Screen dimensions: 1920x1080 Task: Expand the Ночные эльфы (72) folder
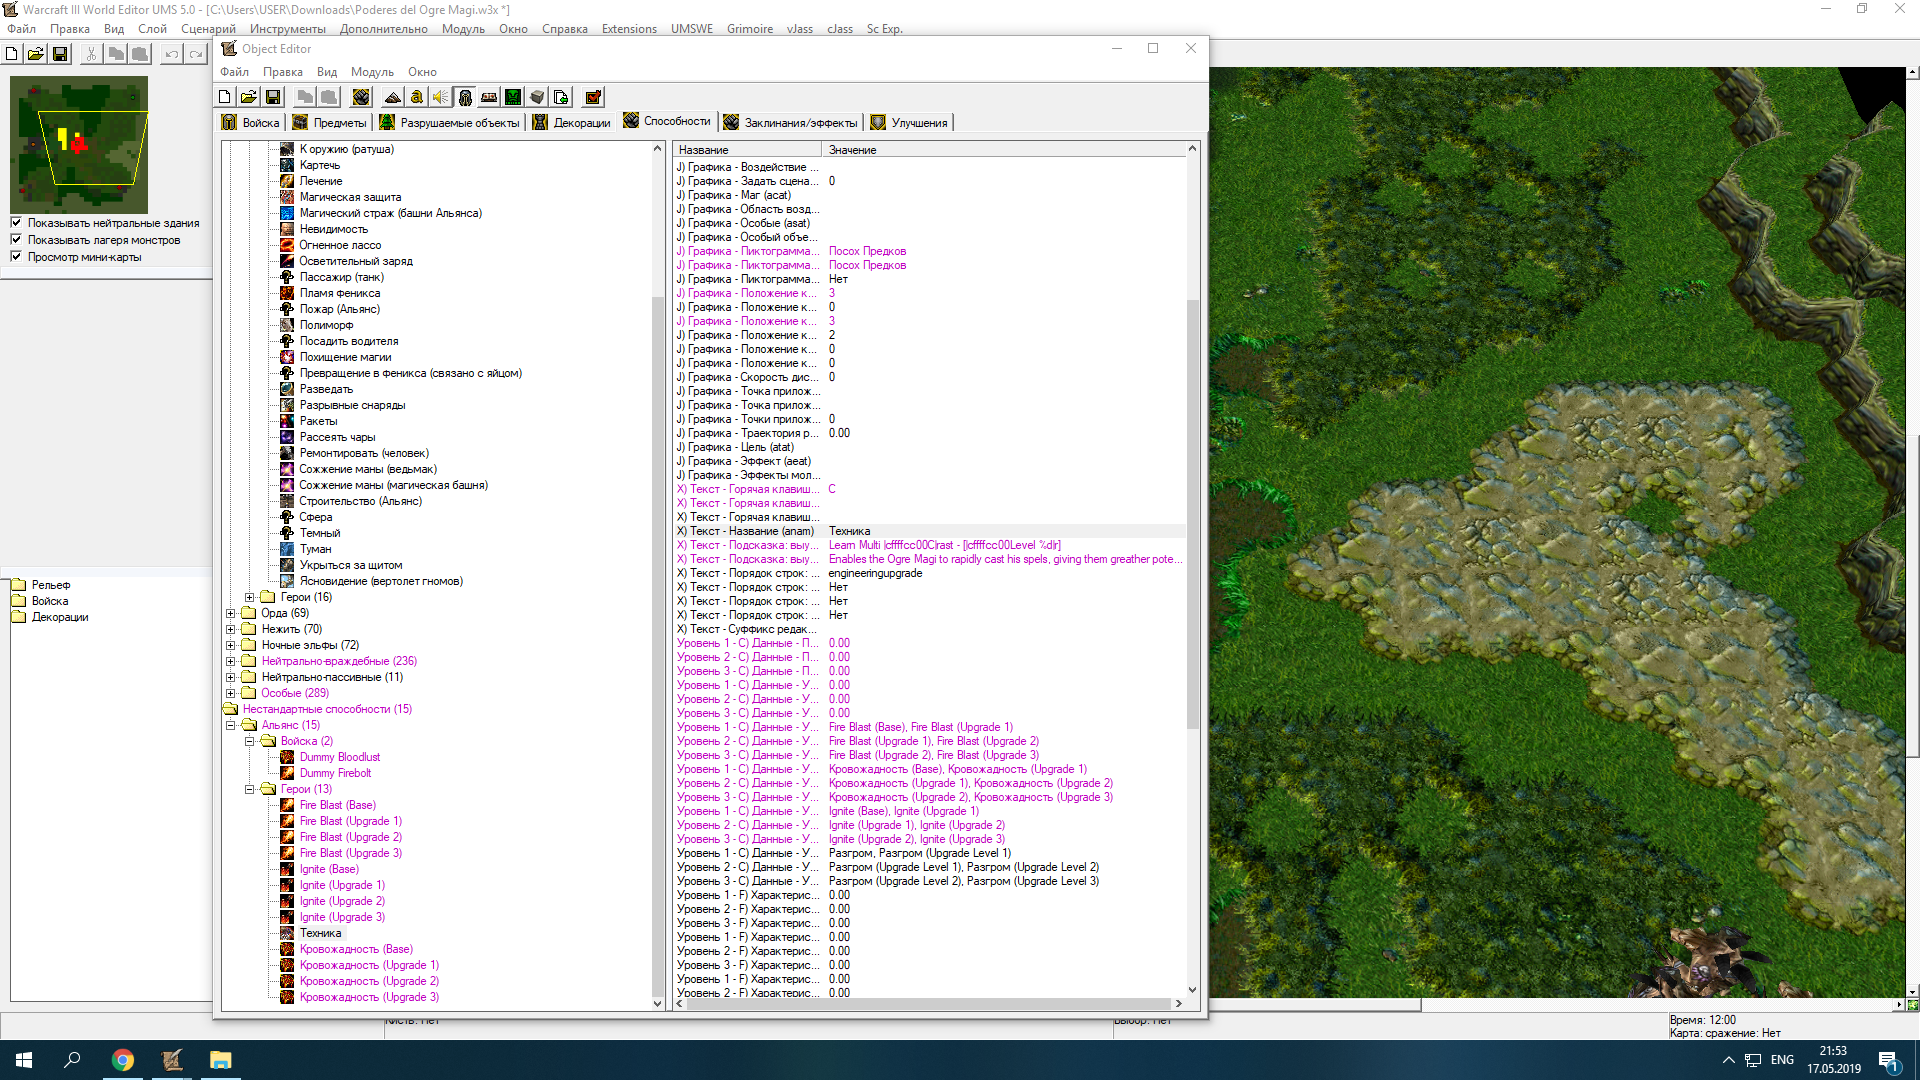click(x=231, y=645)
